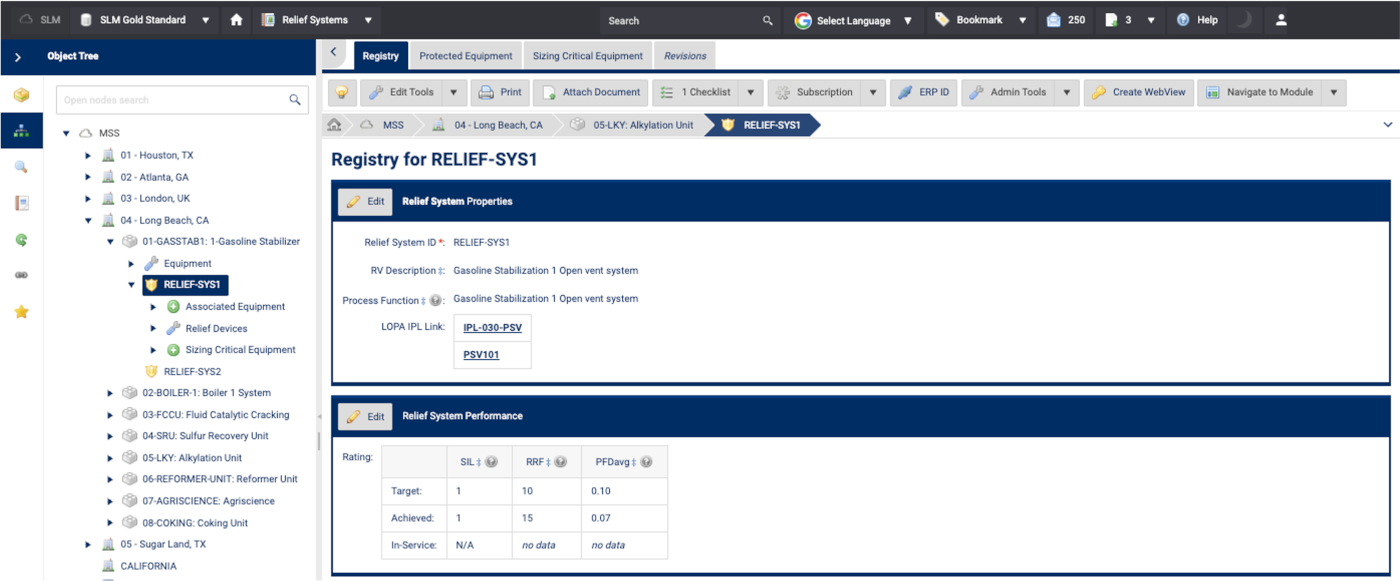Open the IPL-030-PSV LOPA link

point(492,327)
